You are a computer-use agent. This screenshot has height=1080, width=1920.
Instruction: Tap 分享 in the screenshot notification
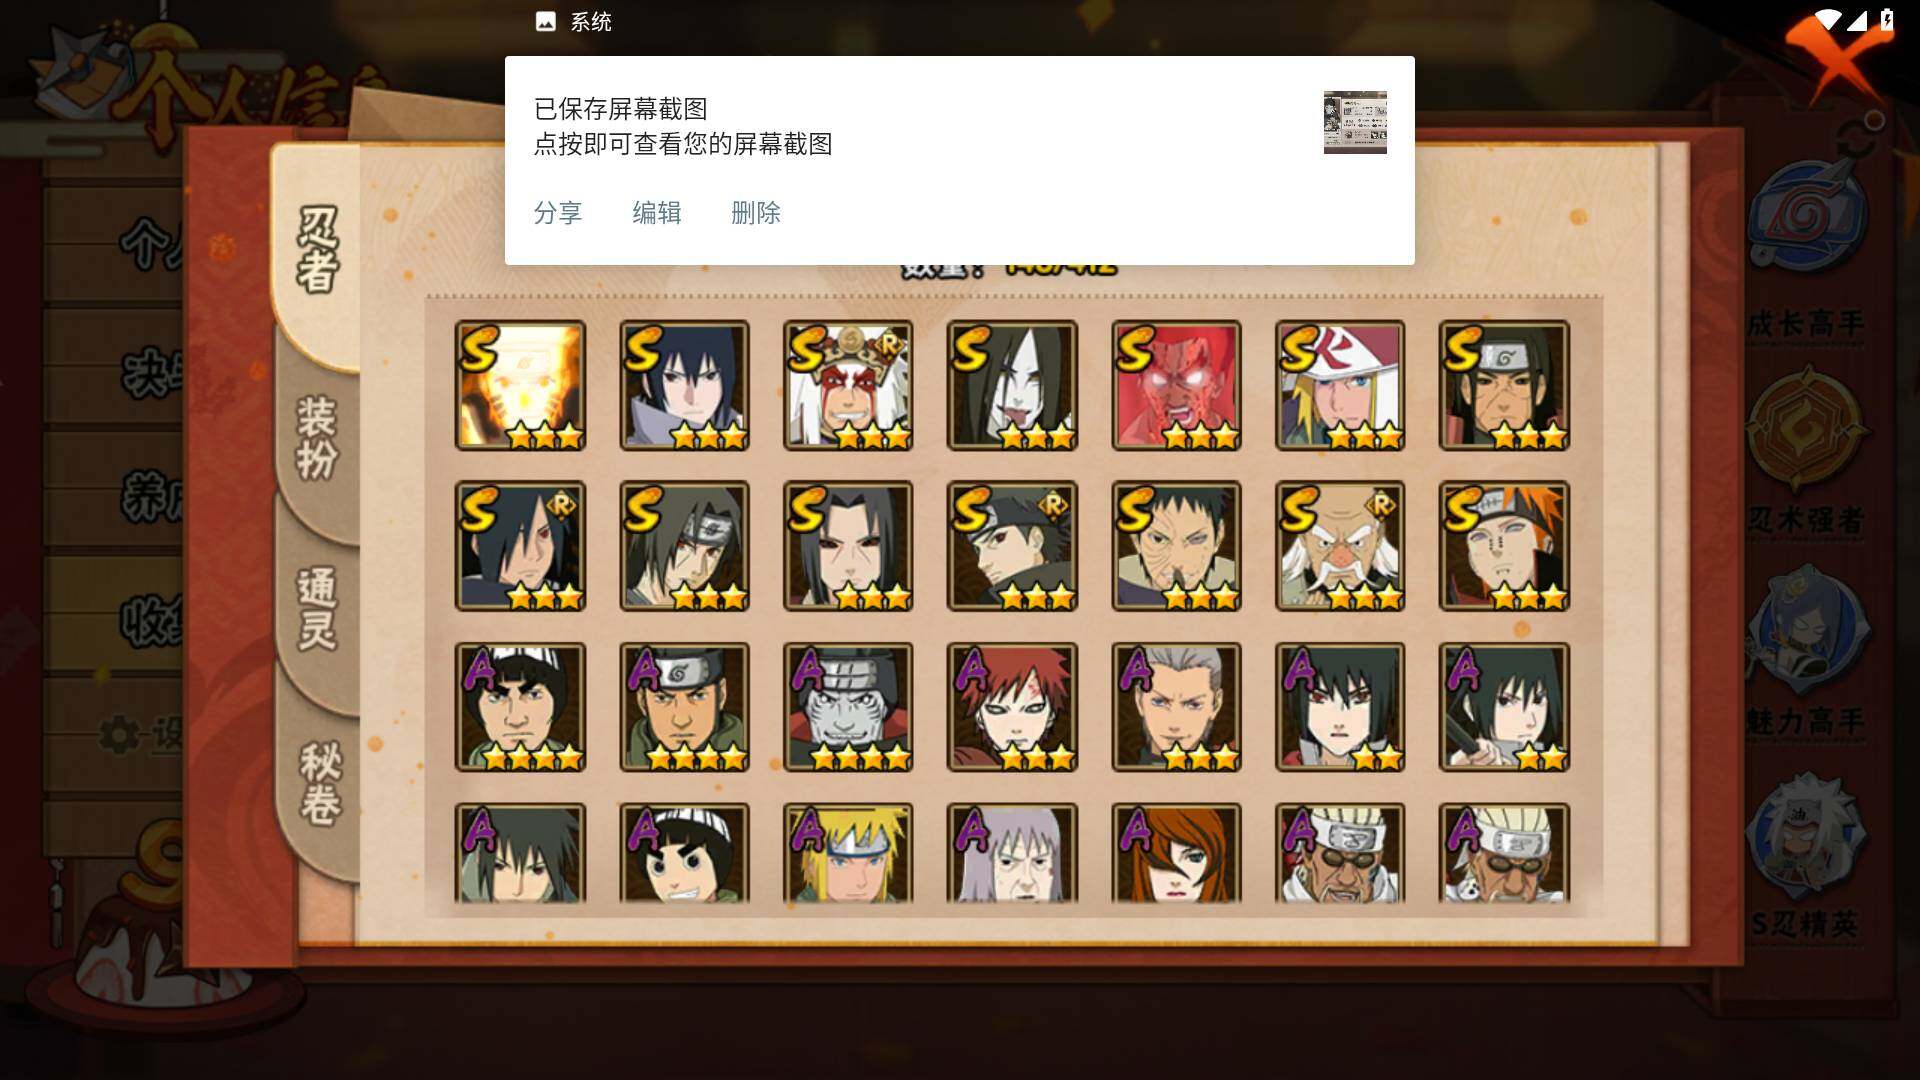pos(558,213)
